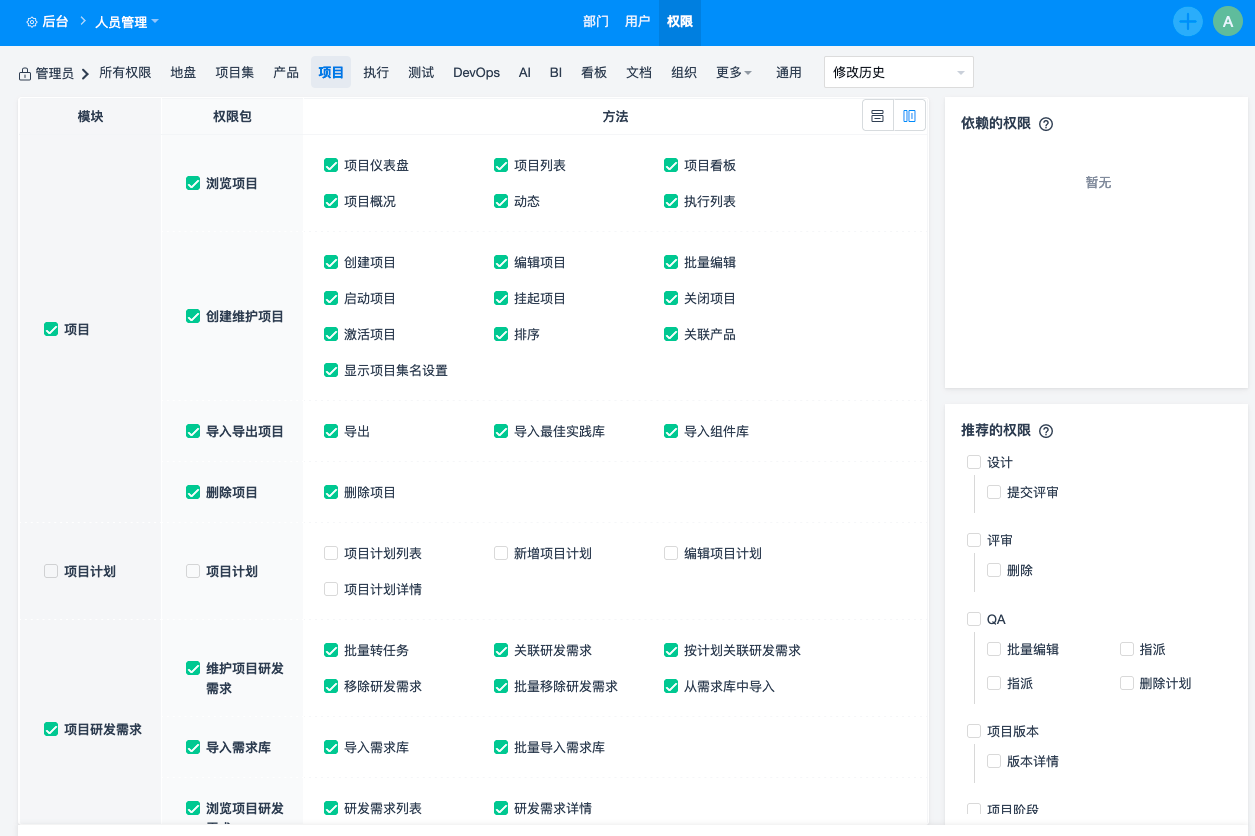Expand the 更多 menu
This screenshot has width=1255, height=836.
click(x=733, y=73)
